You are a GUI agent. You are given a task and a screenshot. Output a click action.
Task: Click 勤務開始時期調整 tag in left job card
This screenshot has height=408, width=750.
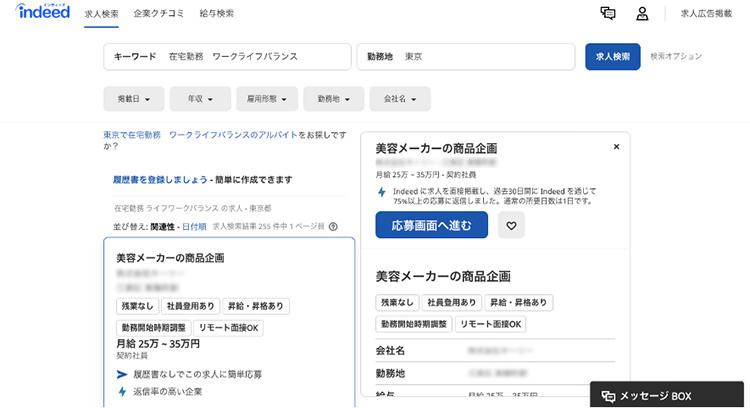click(154, 328)
